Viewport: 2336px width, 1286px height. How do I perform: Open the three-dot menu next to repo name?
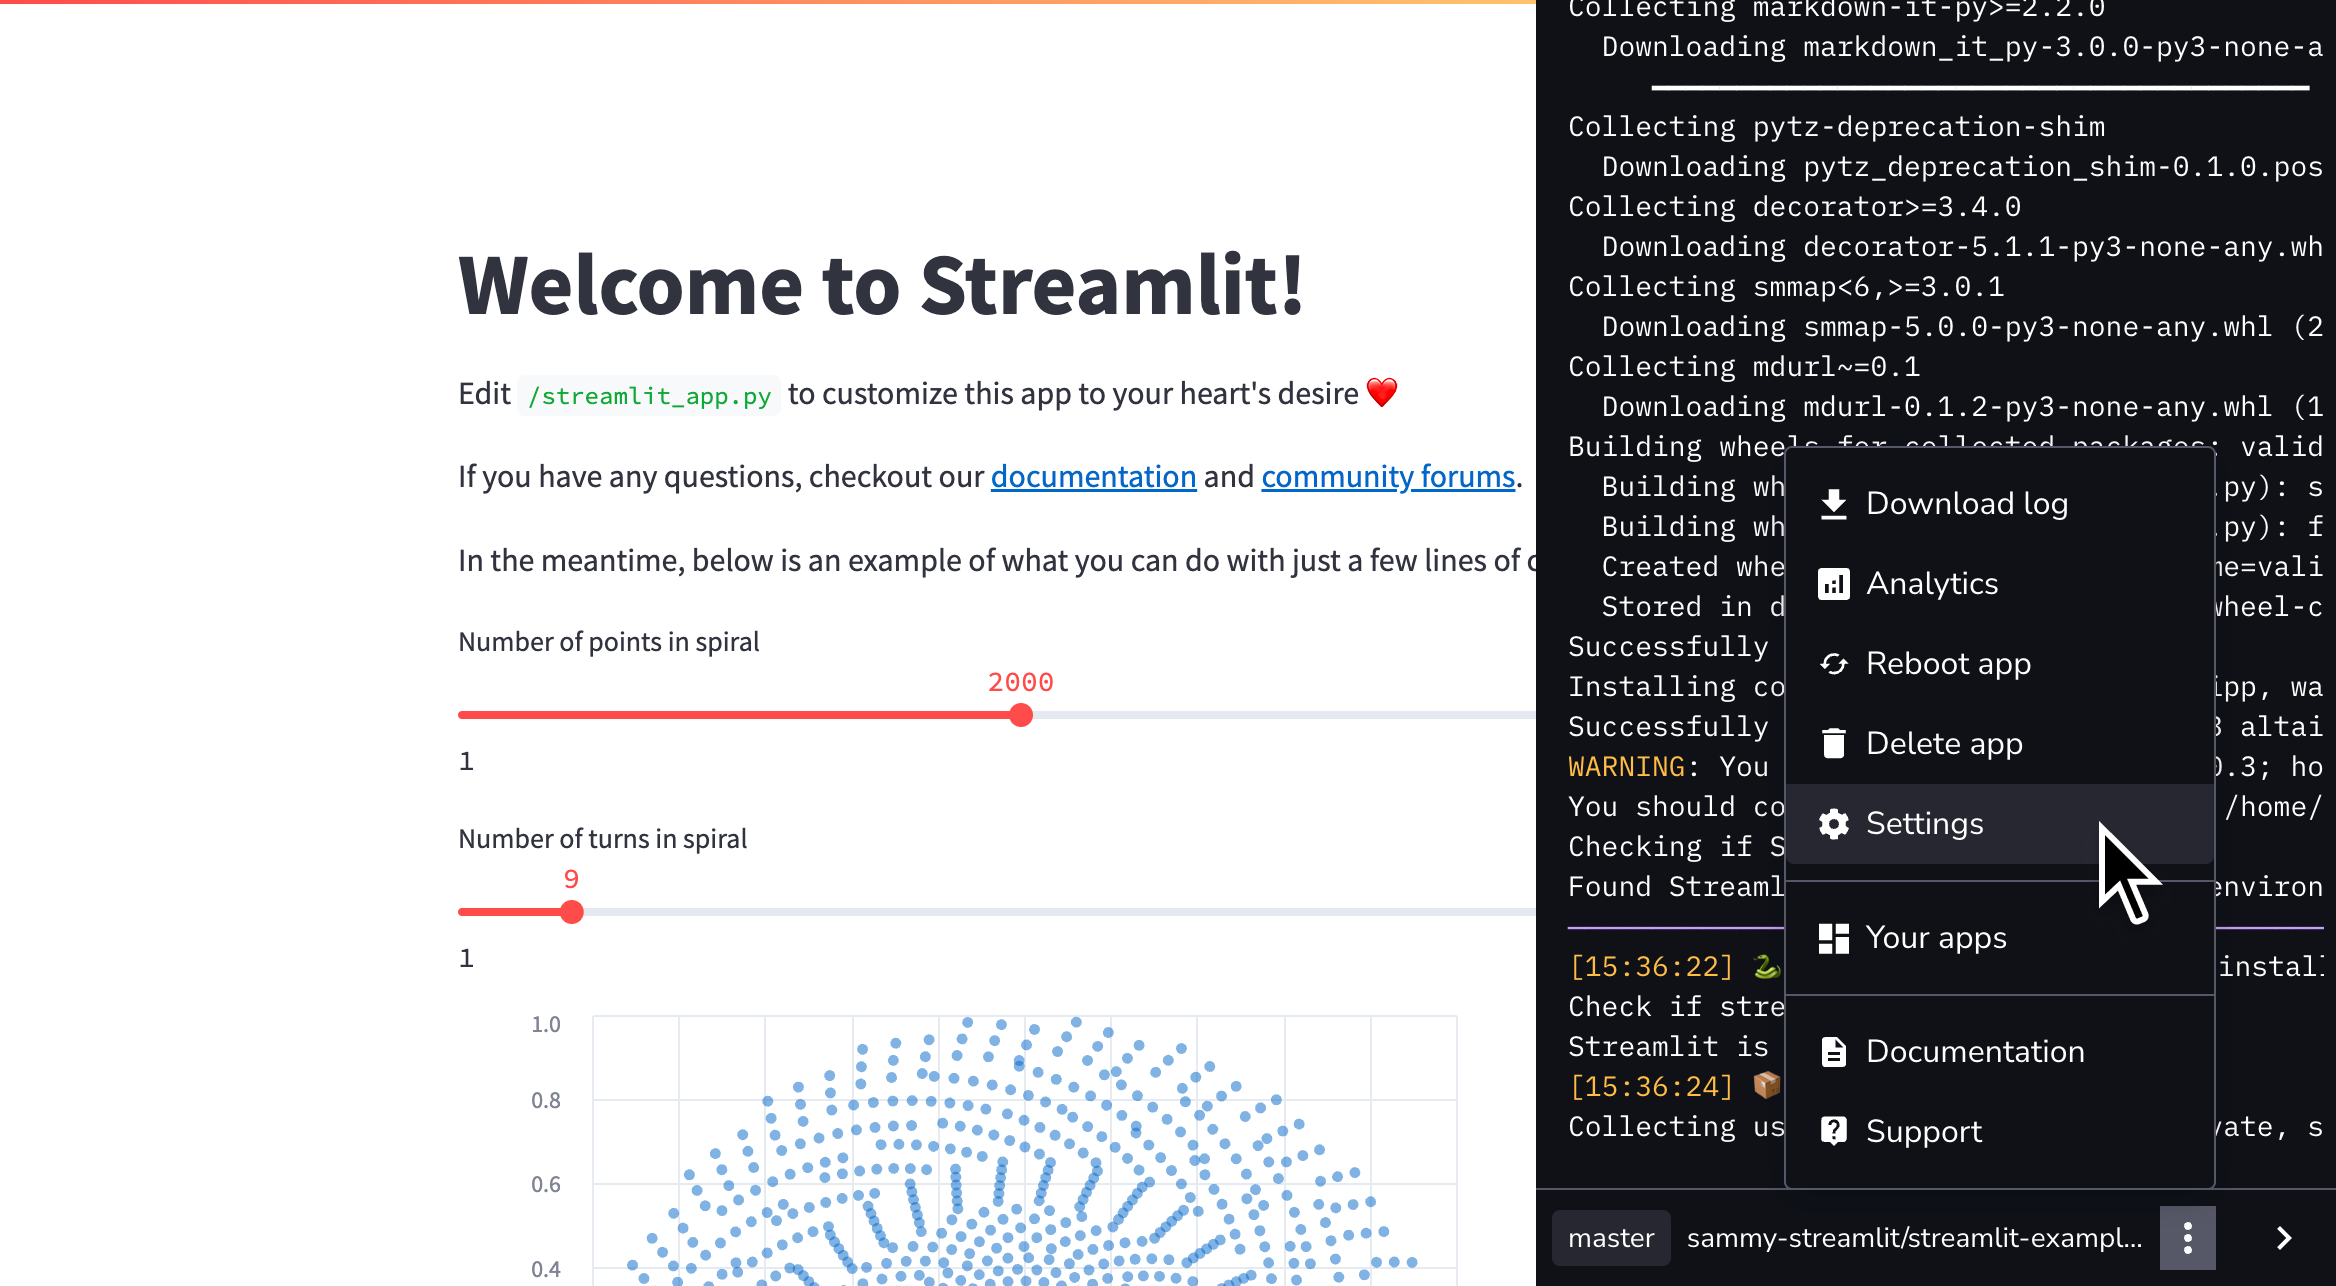(x=2188, y=1237)
